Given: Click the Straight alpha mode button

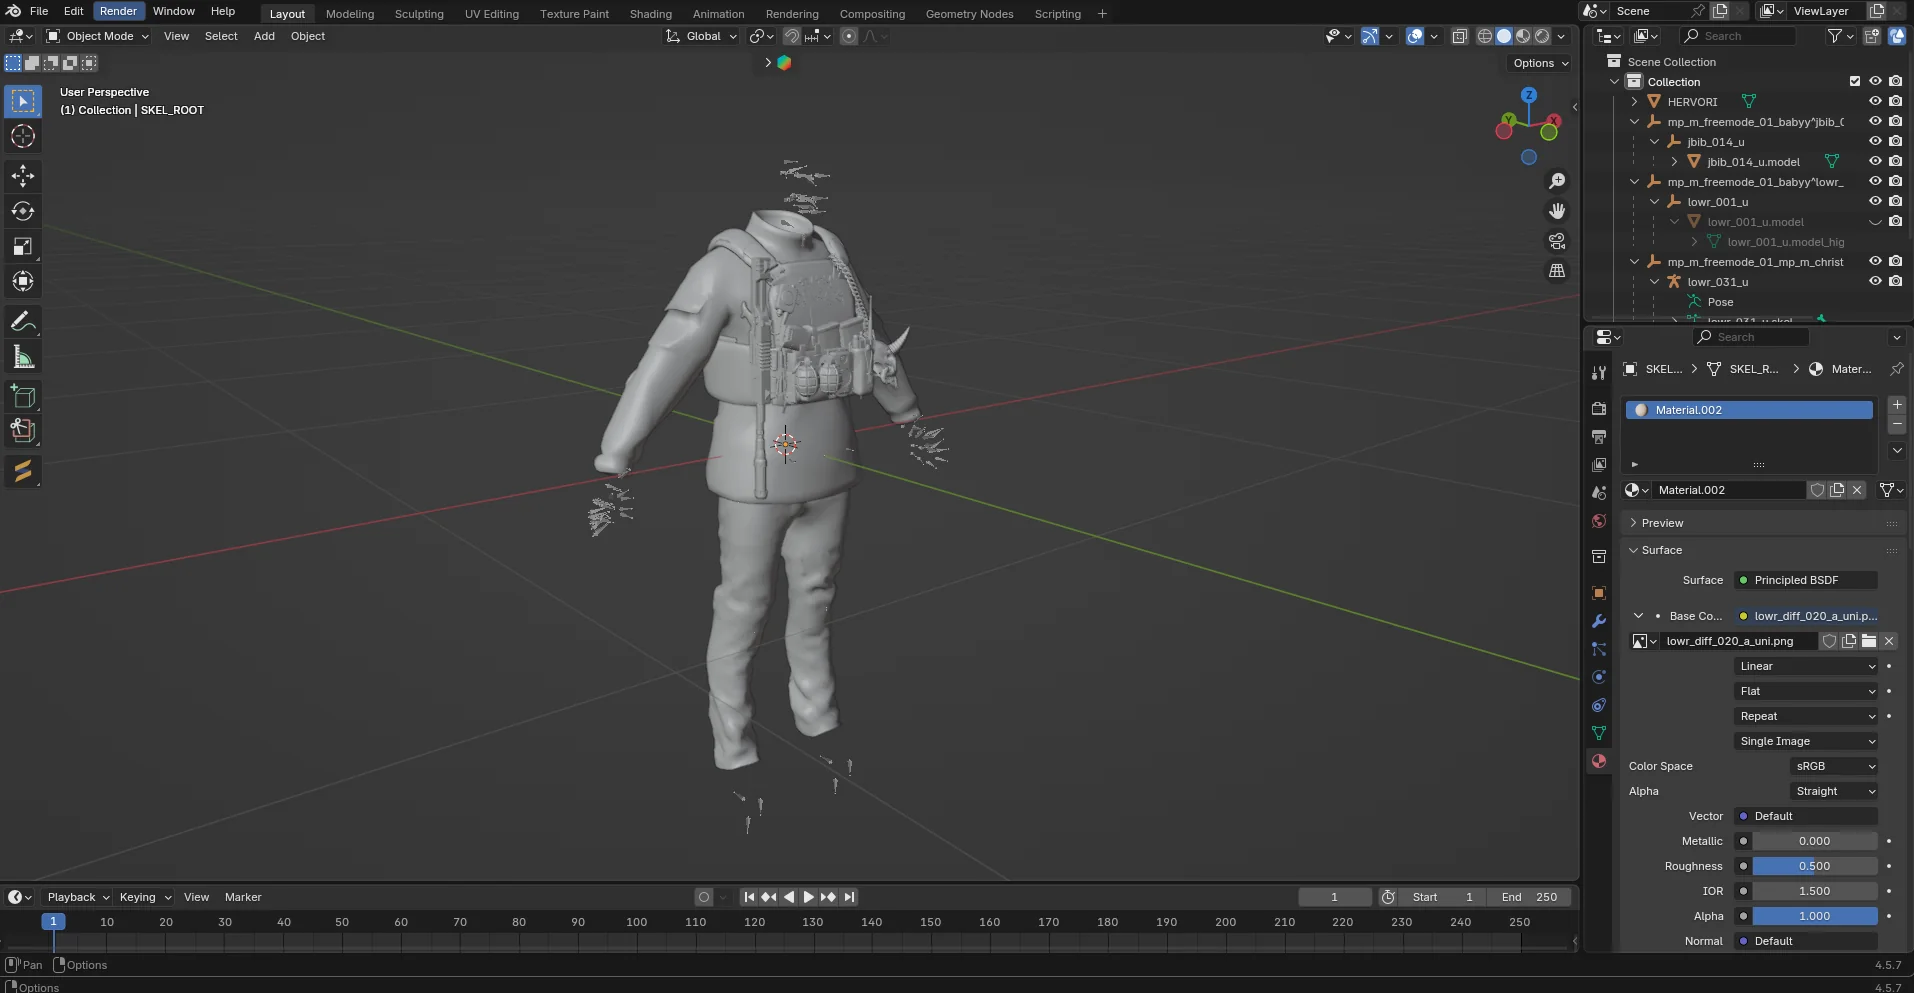Looking at the screenshot, I should click(1835, 791).
